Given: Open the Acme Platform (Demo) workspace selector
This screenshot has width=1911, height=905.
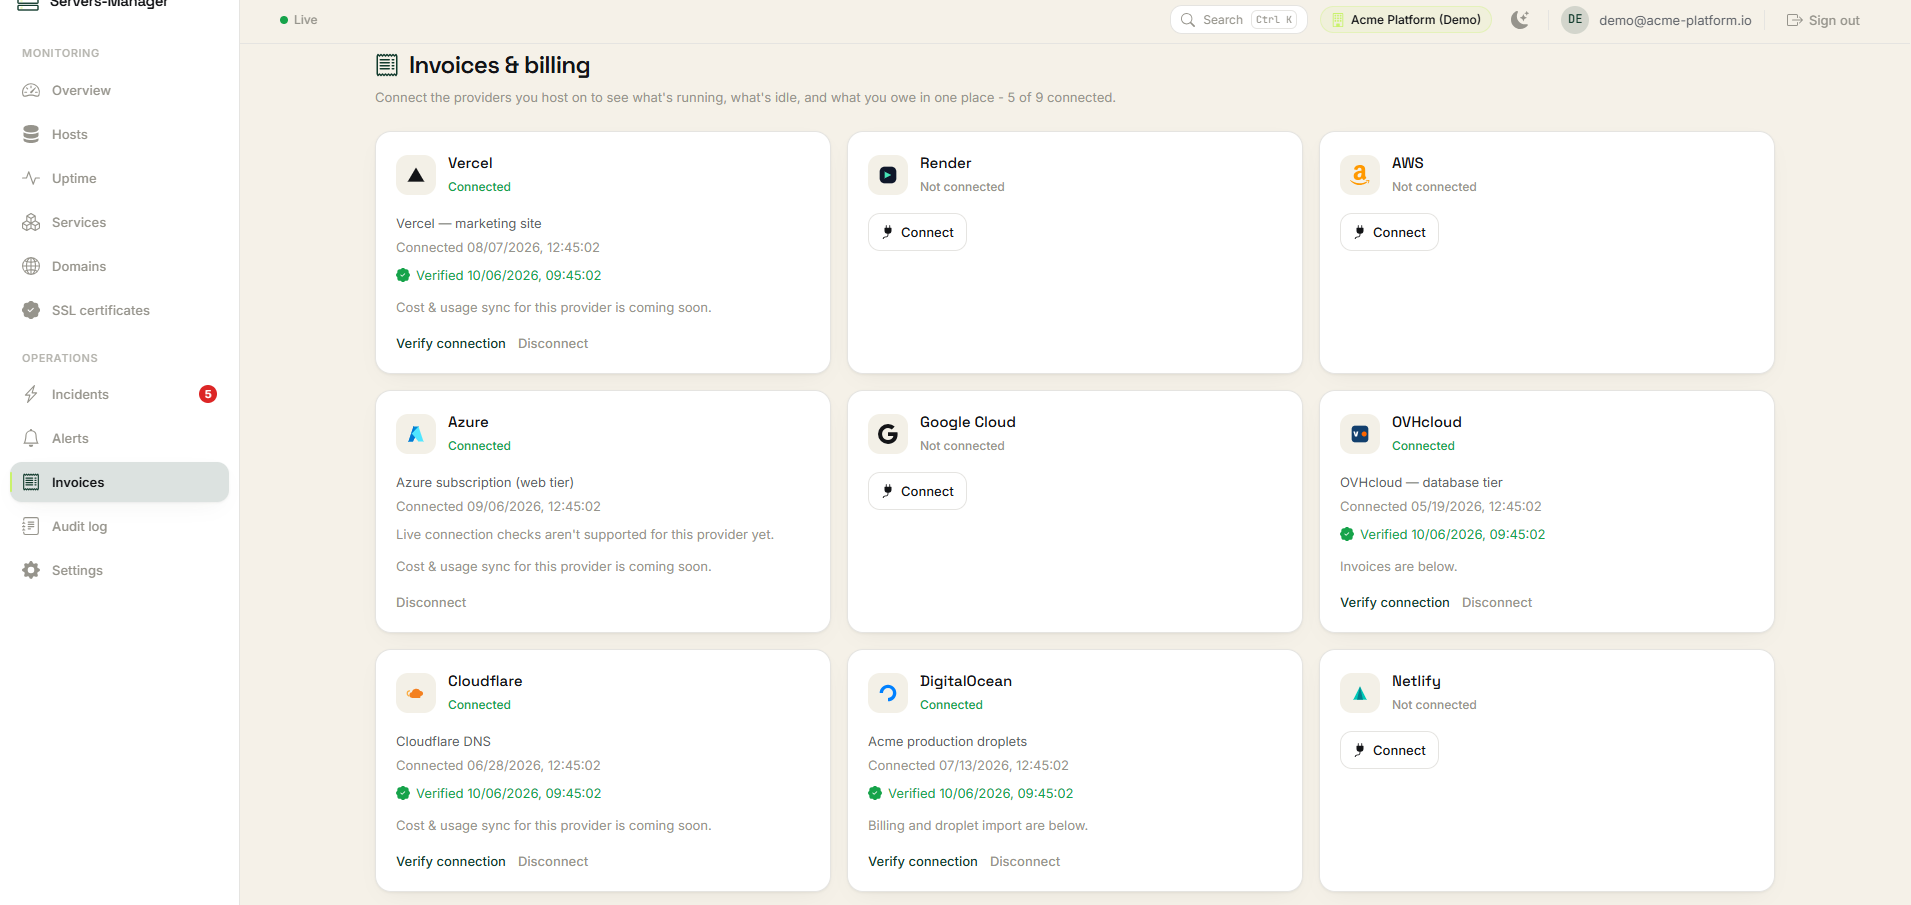Looking at the screenshot, I should (1406, 20).
